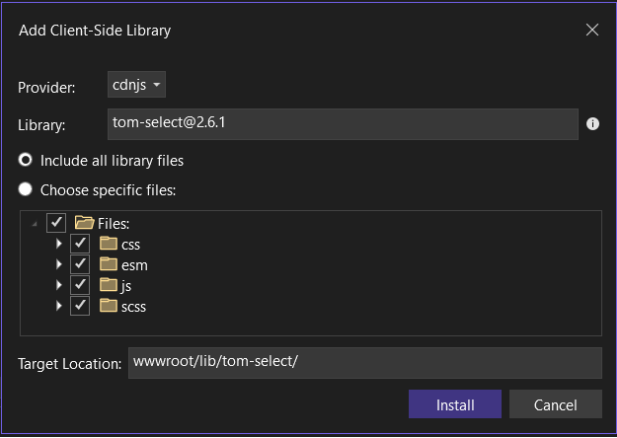Expand the scss folder node
Screen dimensions: 617x438
tap(59, 306)
